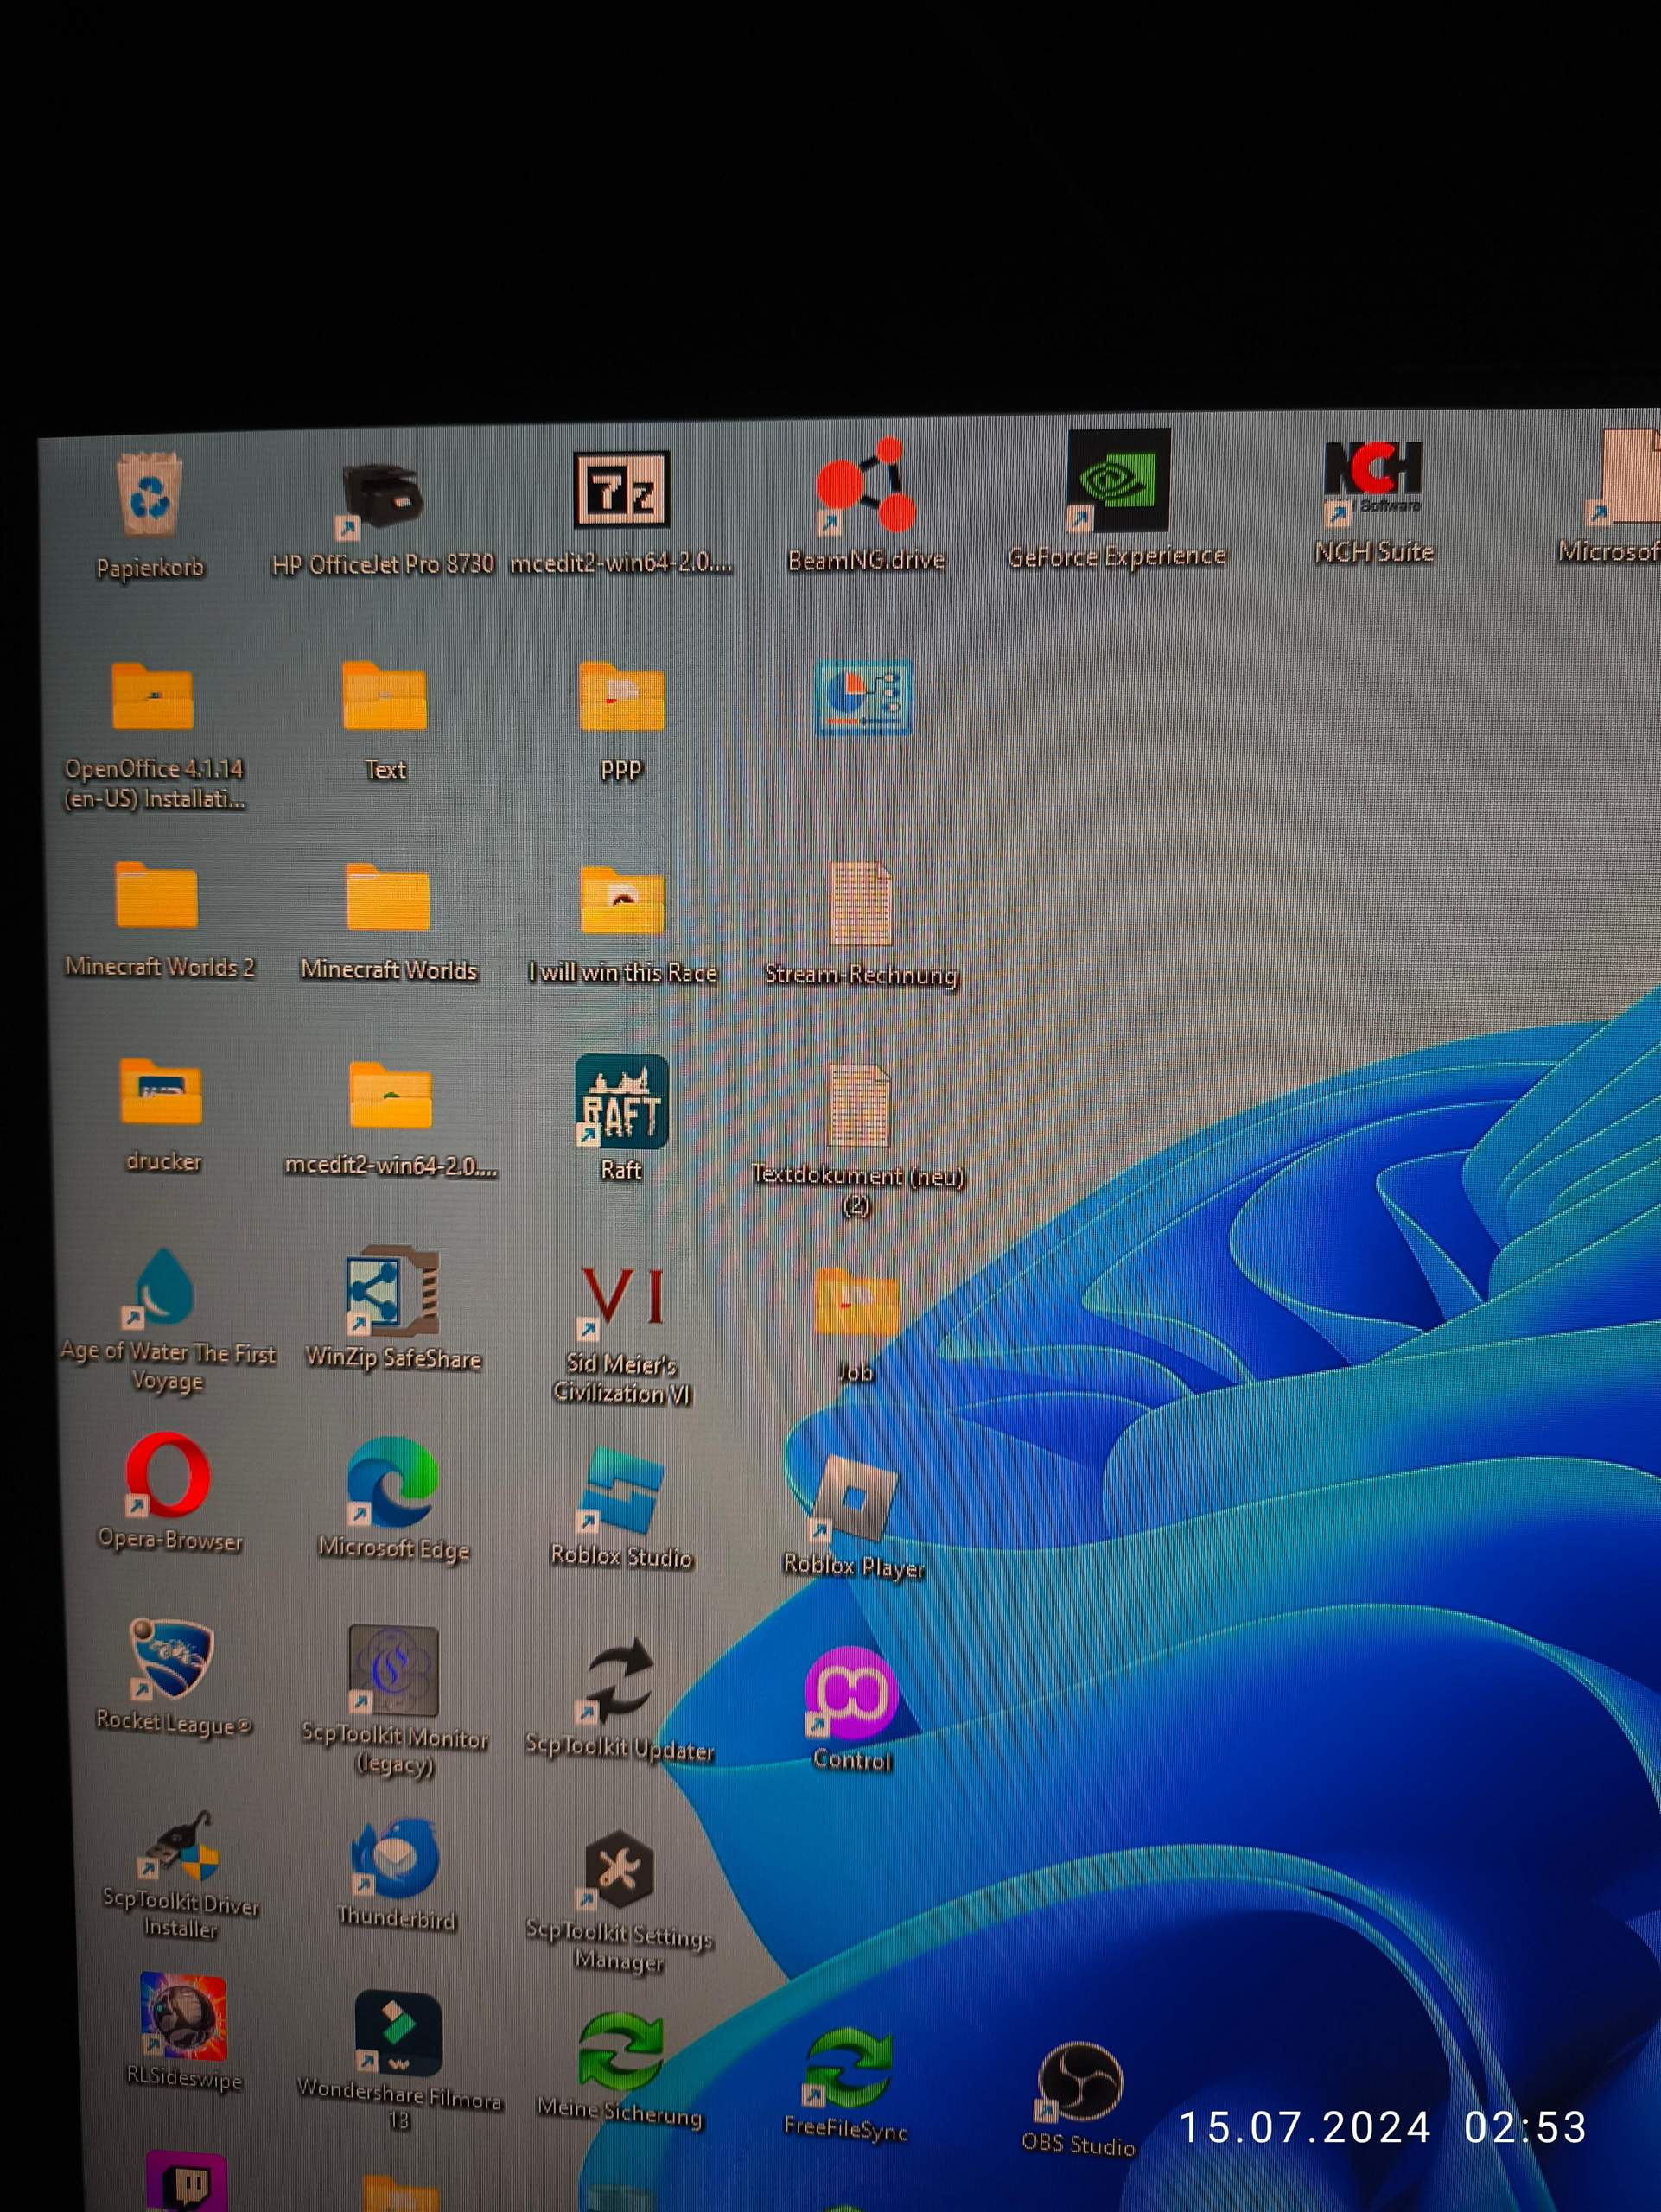Open Roblox Studio
The height and width of the screenshot is (2212, 1661).
pos(621,1491)
